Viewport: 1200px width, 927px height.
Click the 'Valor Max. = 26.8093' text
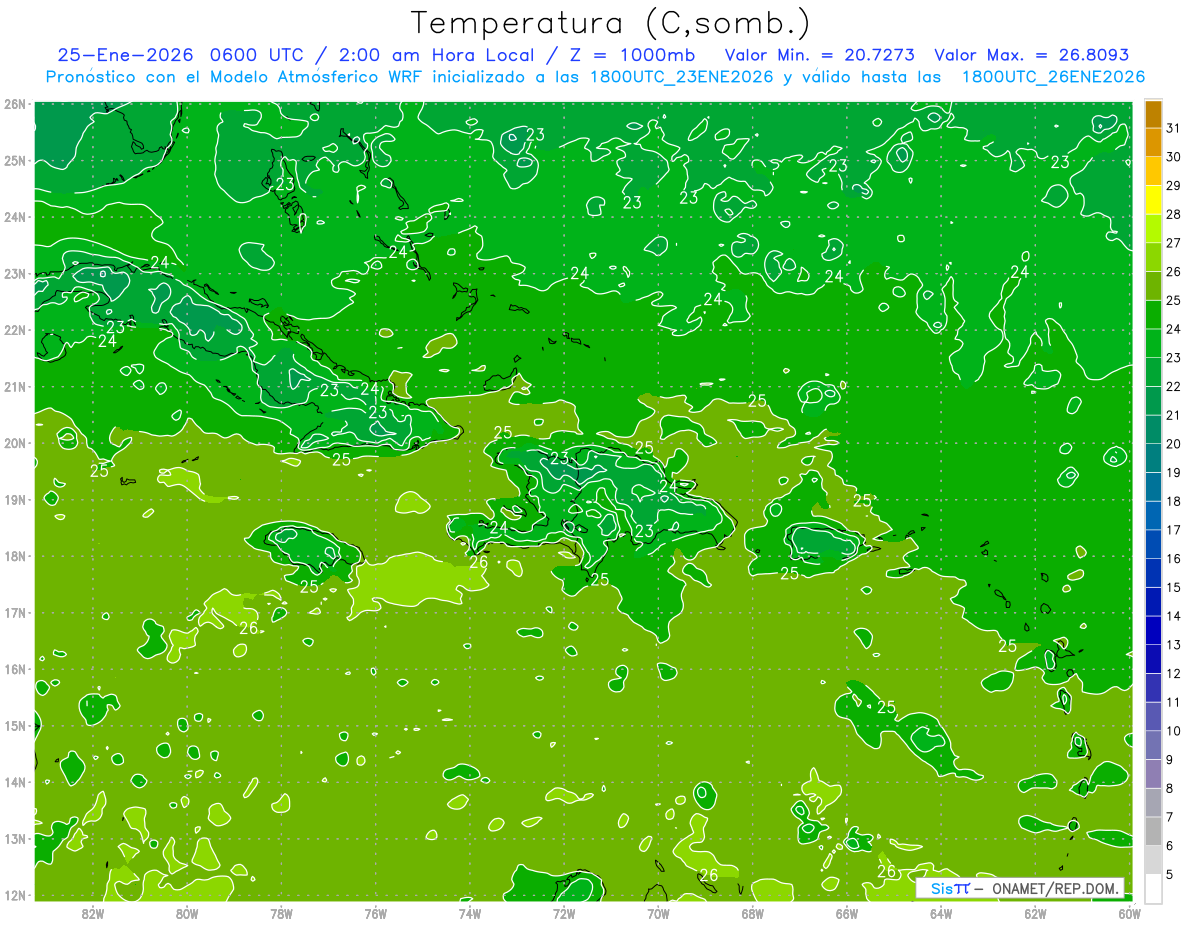tap(1031, 55)
